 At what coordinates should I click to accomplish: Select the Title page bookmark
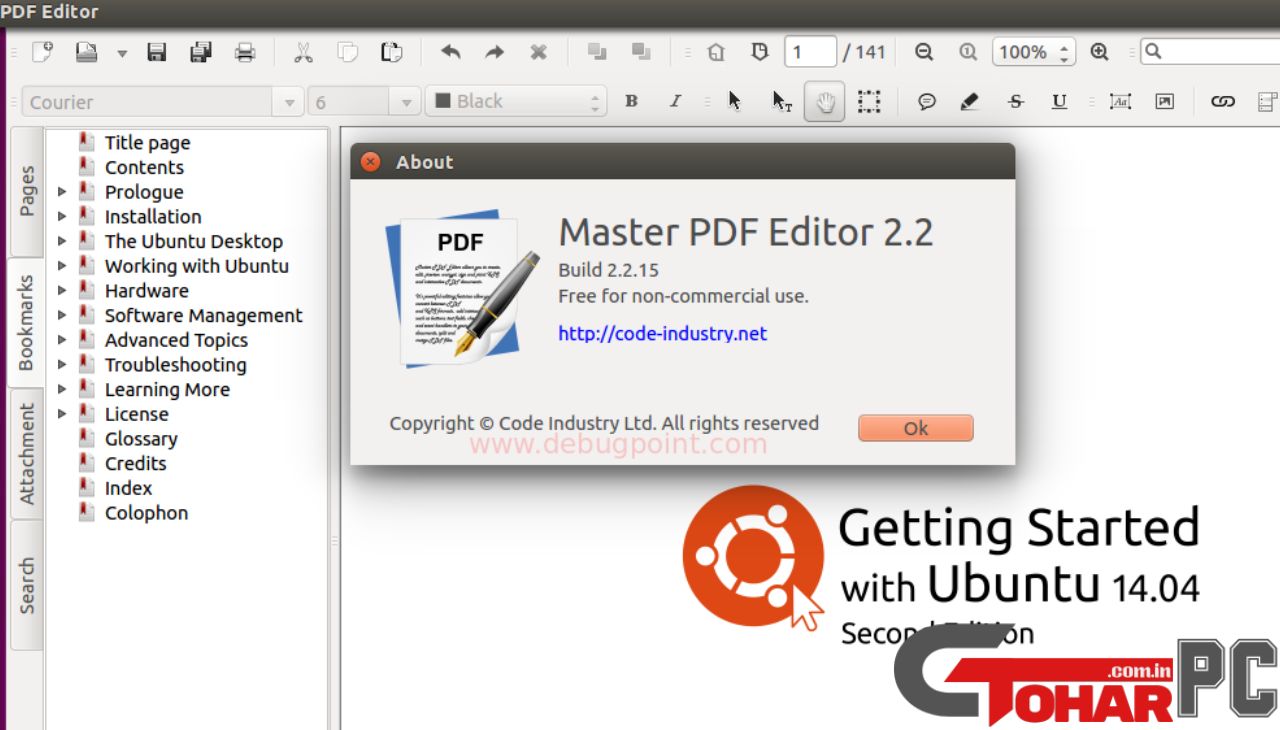click(147, 143)
